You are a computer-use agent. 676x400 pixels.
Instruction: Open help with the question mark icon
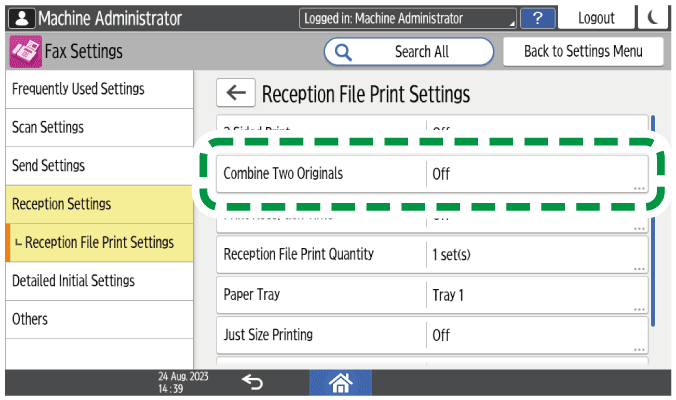[539, 18]
